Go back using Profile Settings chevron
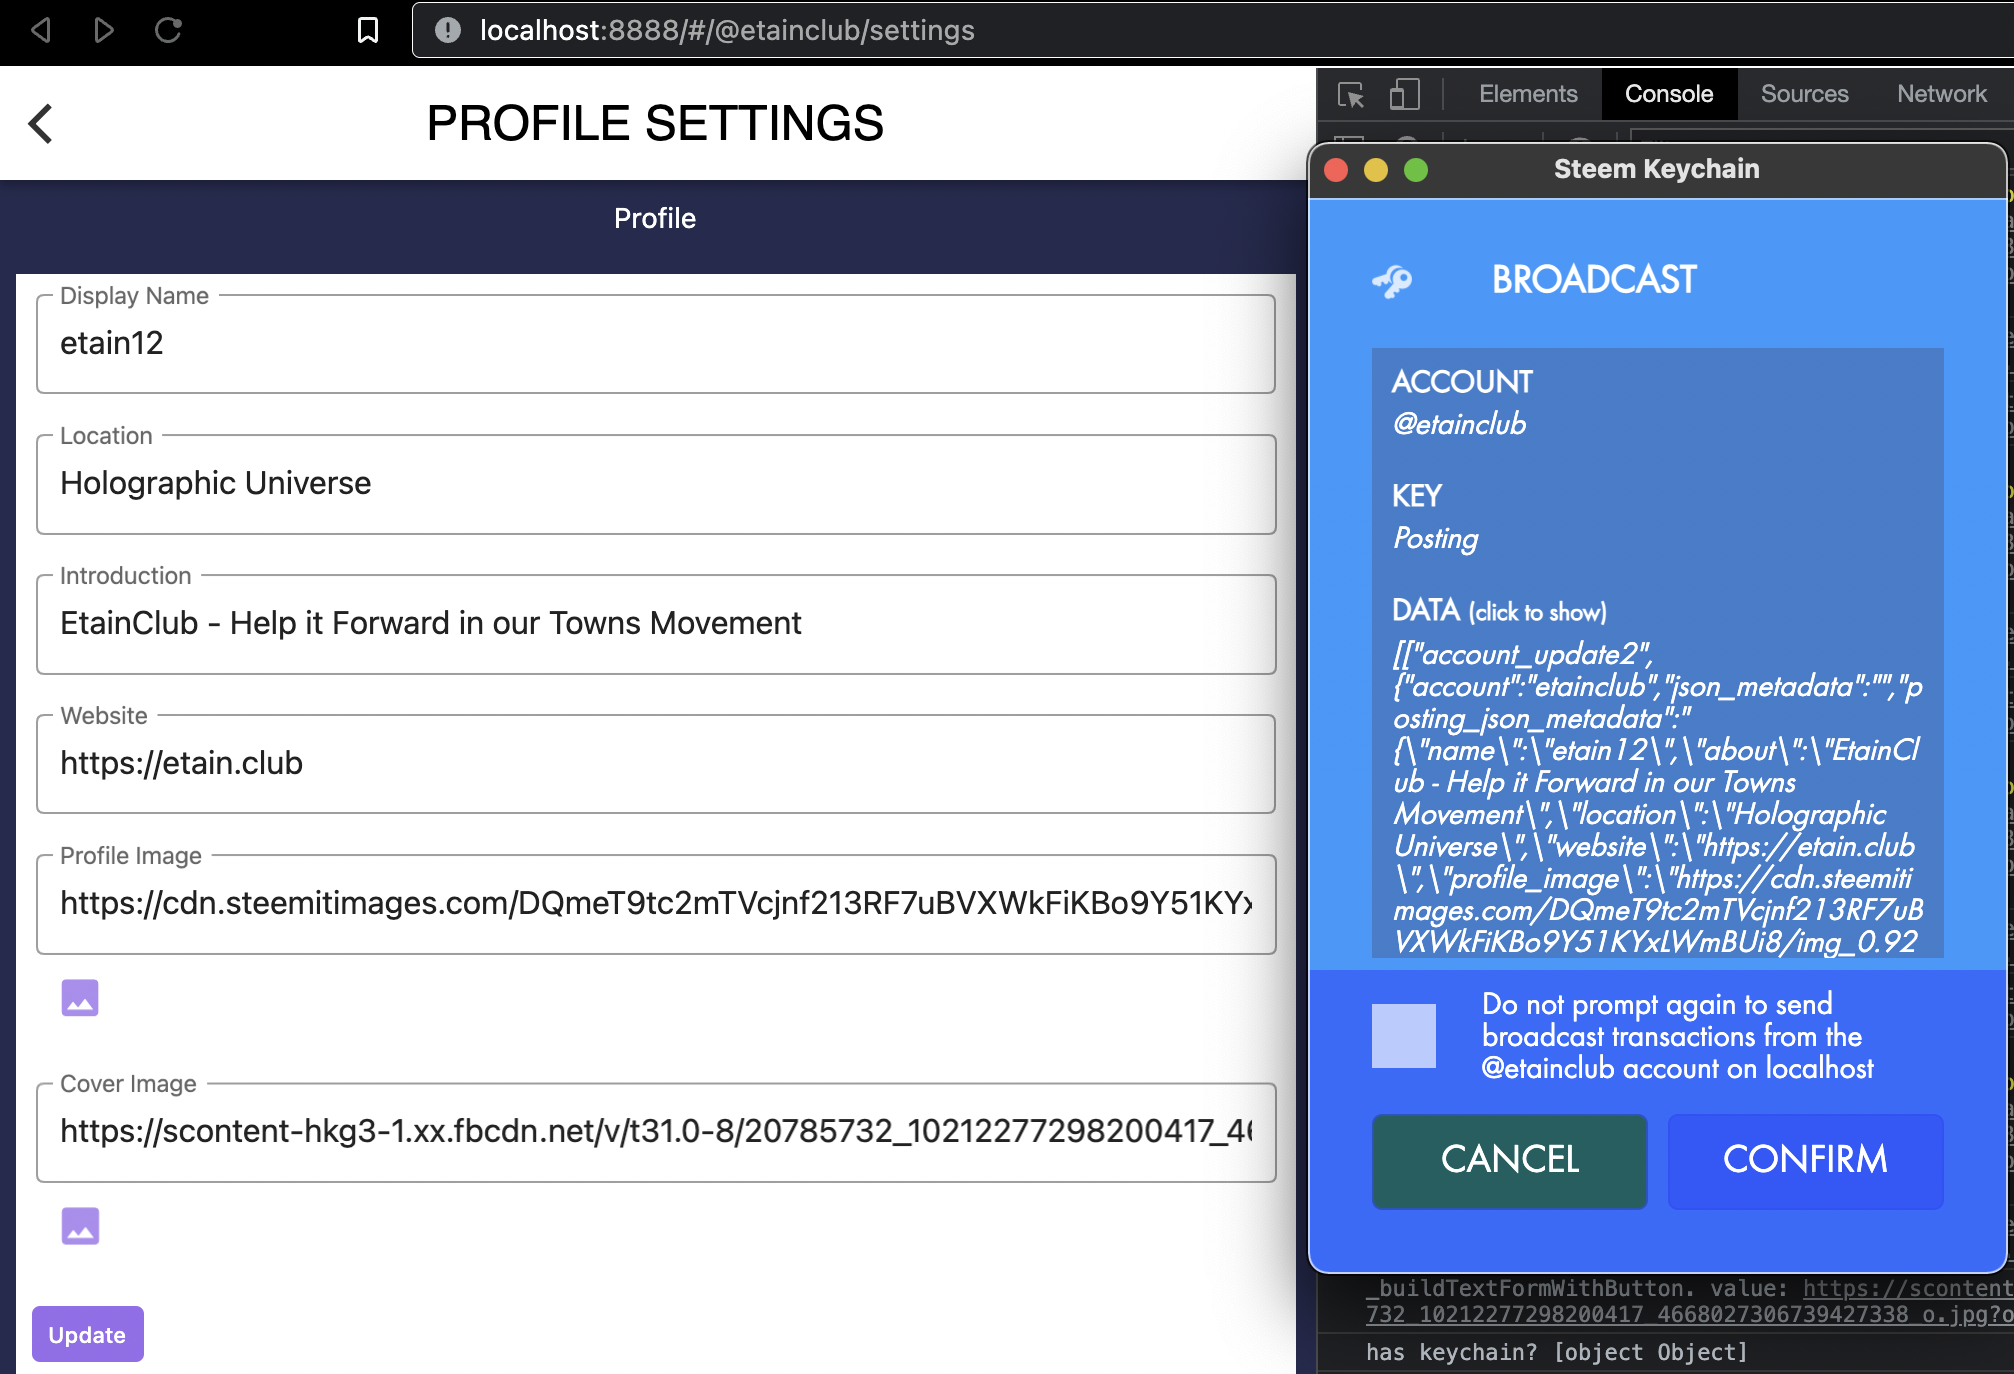 40,124
